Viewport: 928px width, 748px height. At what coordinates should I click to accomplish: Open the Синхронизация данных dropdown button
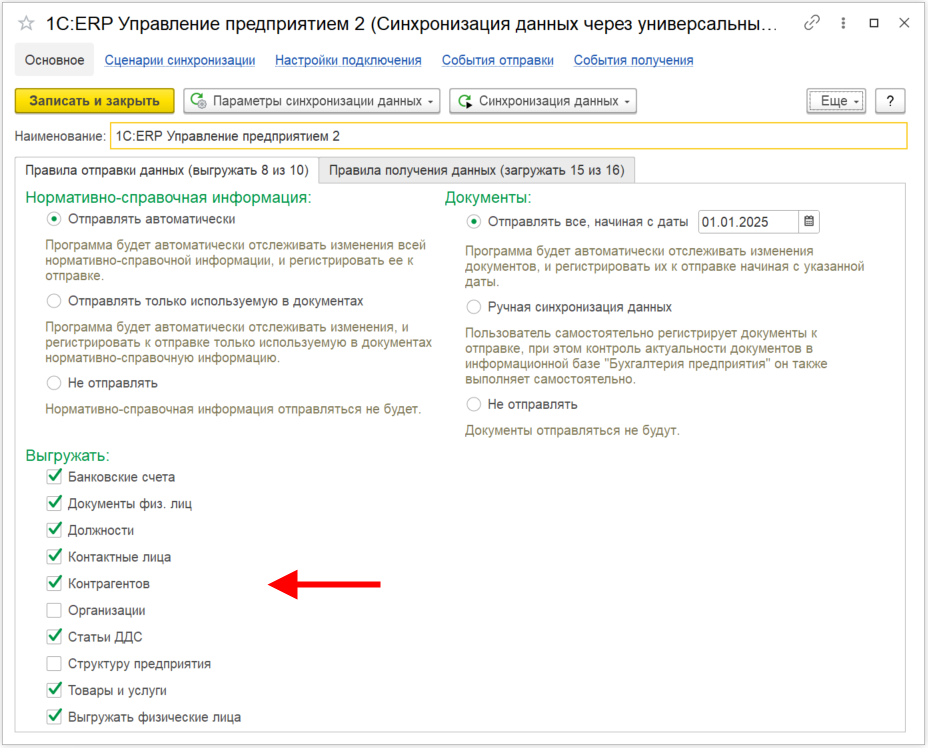pyautogui.click(x=543, y=101)
